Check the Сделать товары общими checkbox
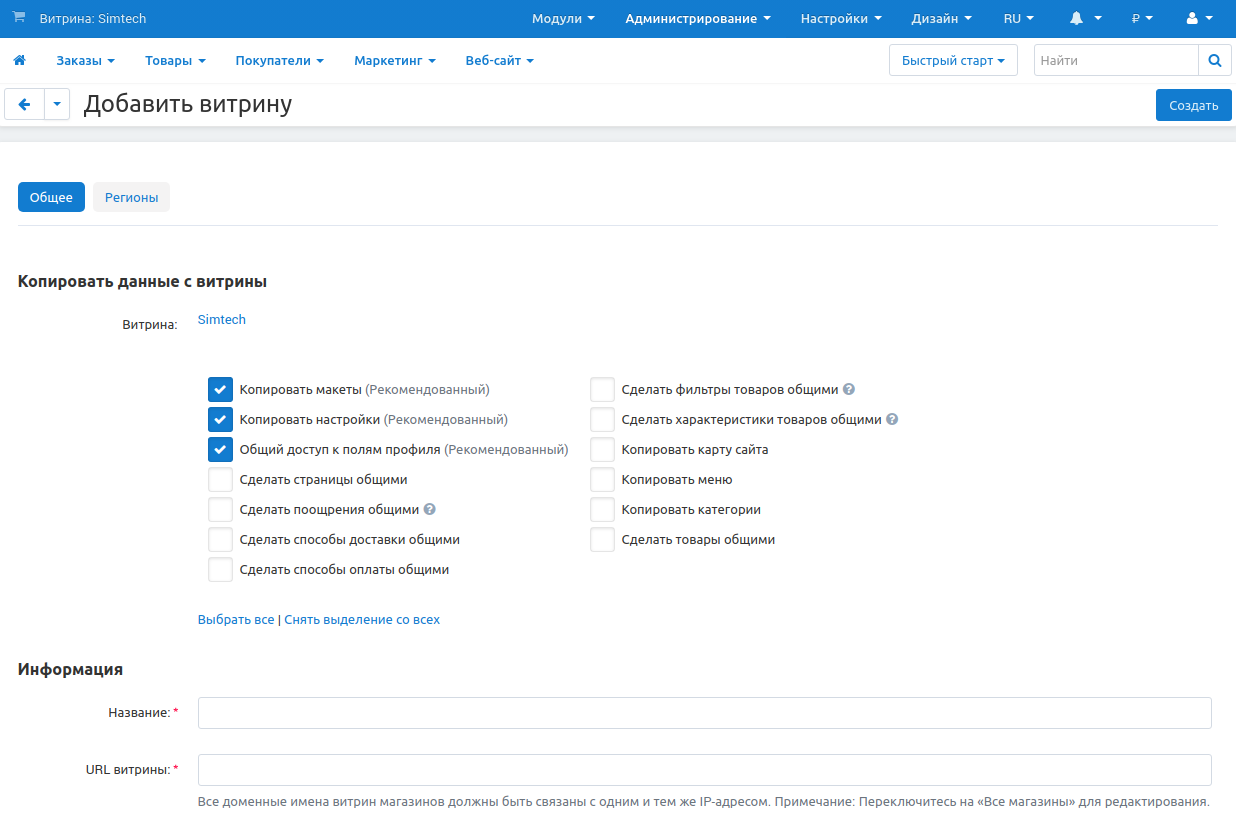 click(x=602, y=540)
